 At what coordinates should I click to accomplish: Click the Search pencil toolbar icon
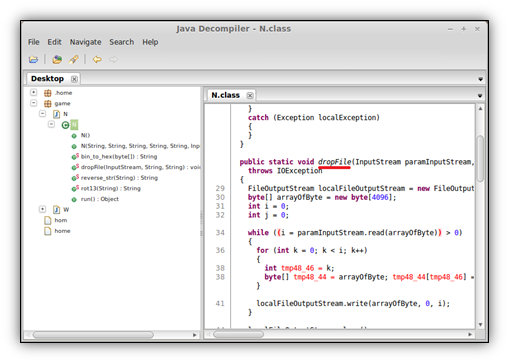click(x=73, y=60)
